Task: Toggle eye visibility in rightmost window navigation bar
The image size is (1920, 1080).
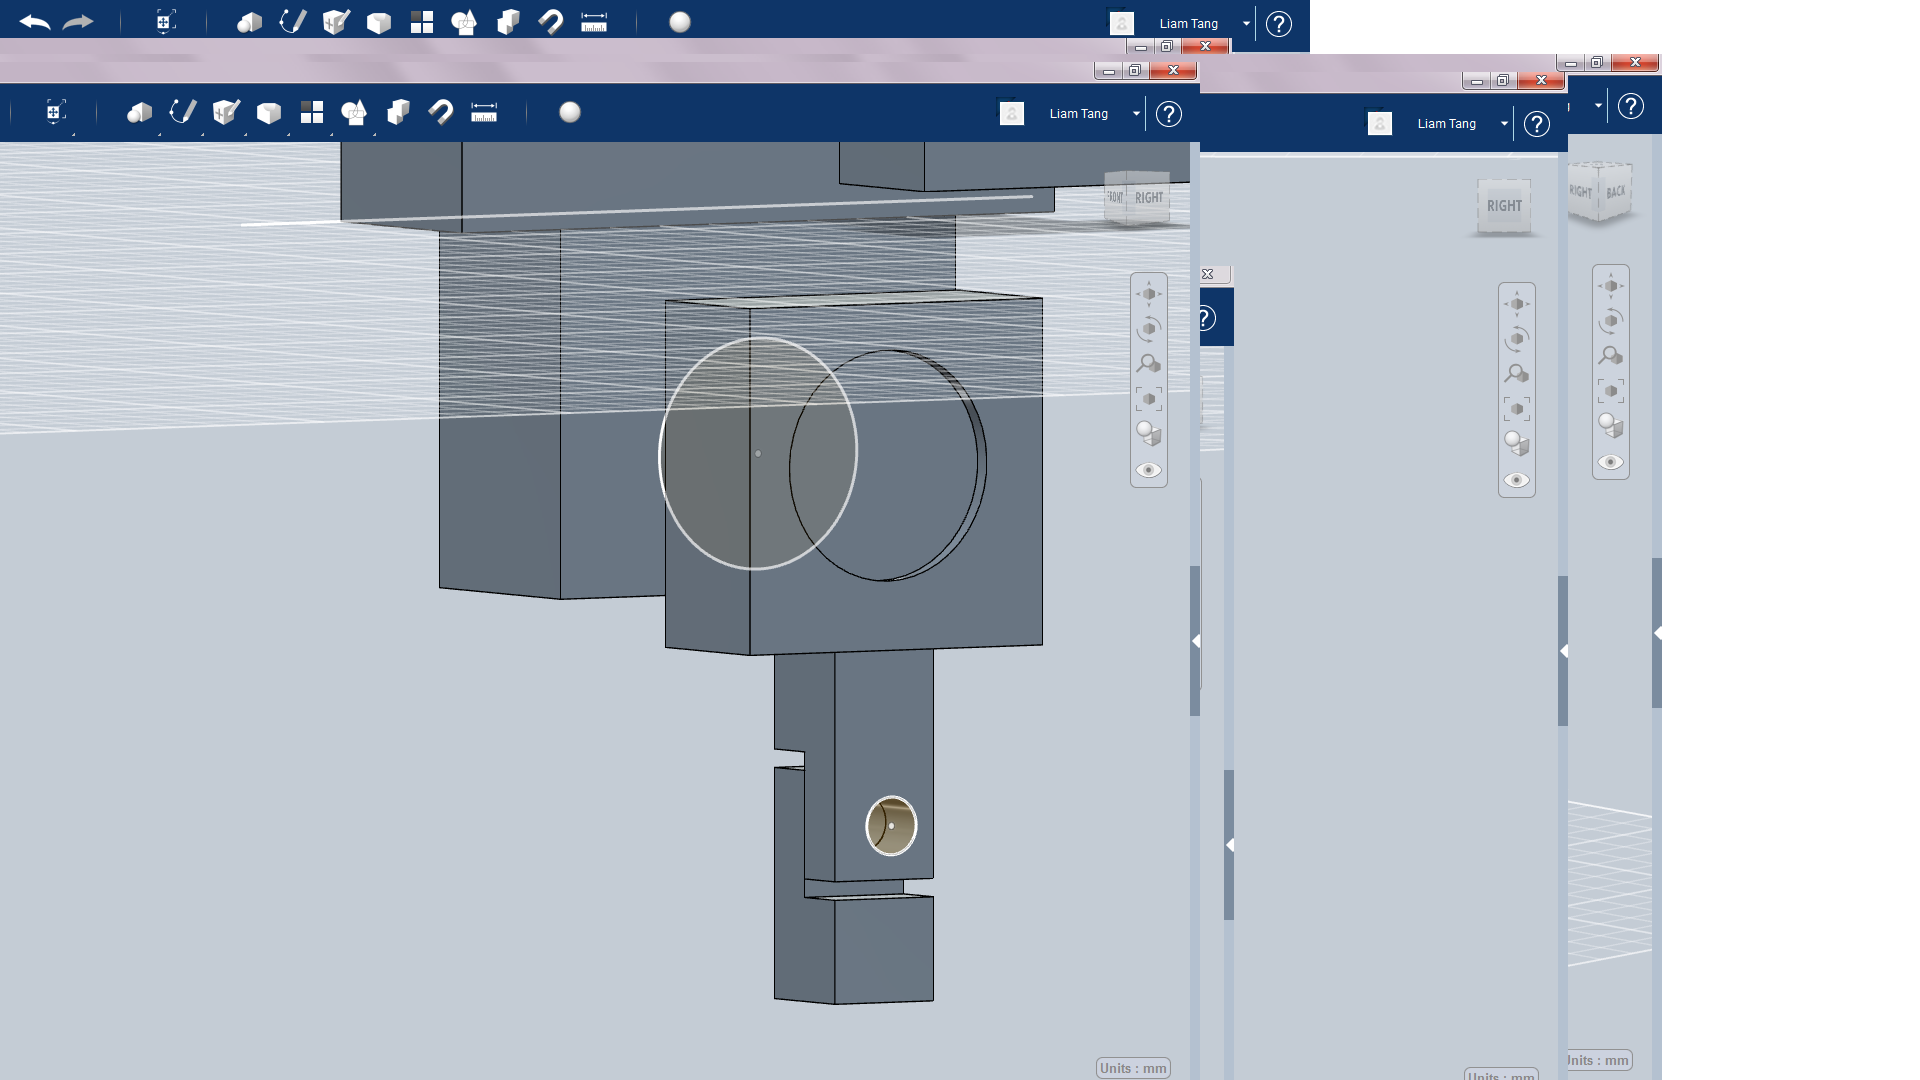Action: pos(1611,462)
